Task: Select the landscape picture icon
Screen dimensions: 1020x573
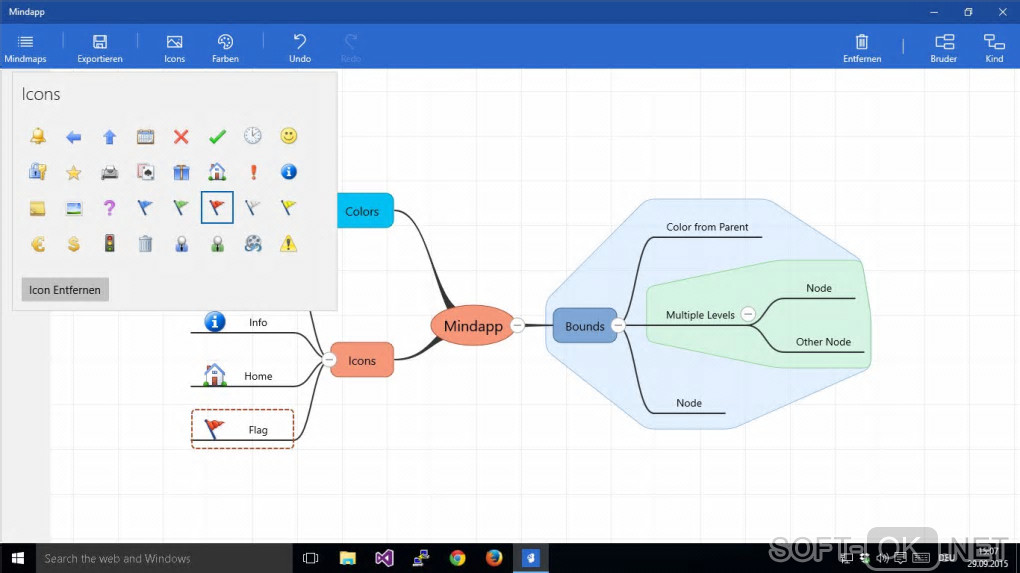Action: 74,208
